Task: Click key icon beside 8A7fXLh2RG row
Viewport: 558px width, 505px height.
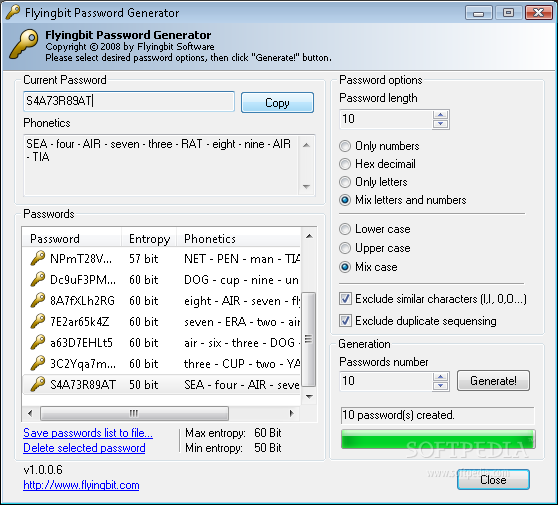Action: pos(38,300)
